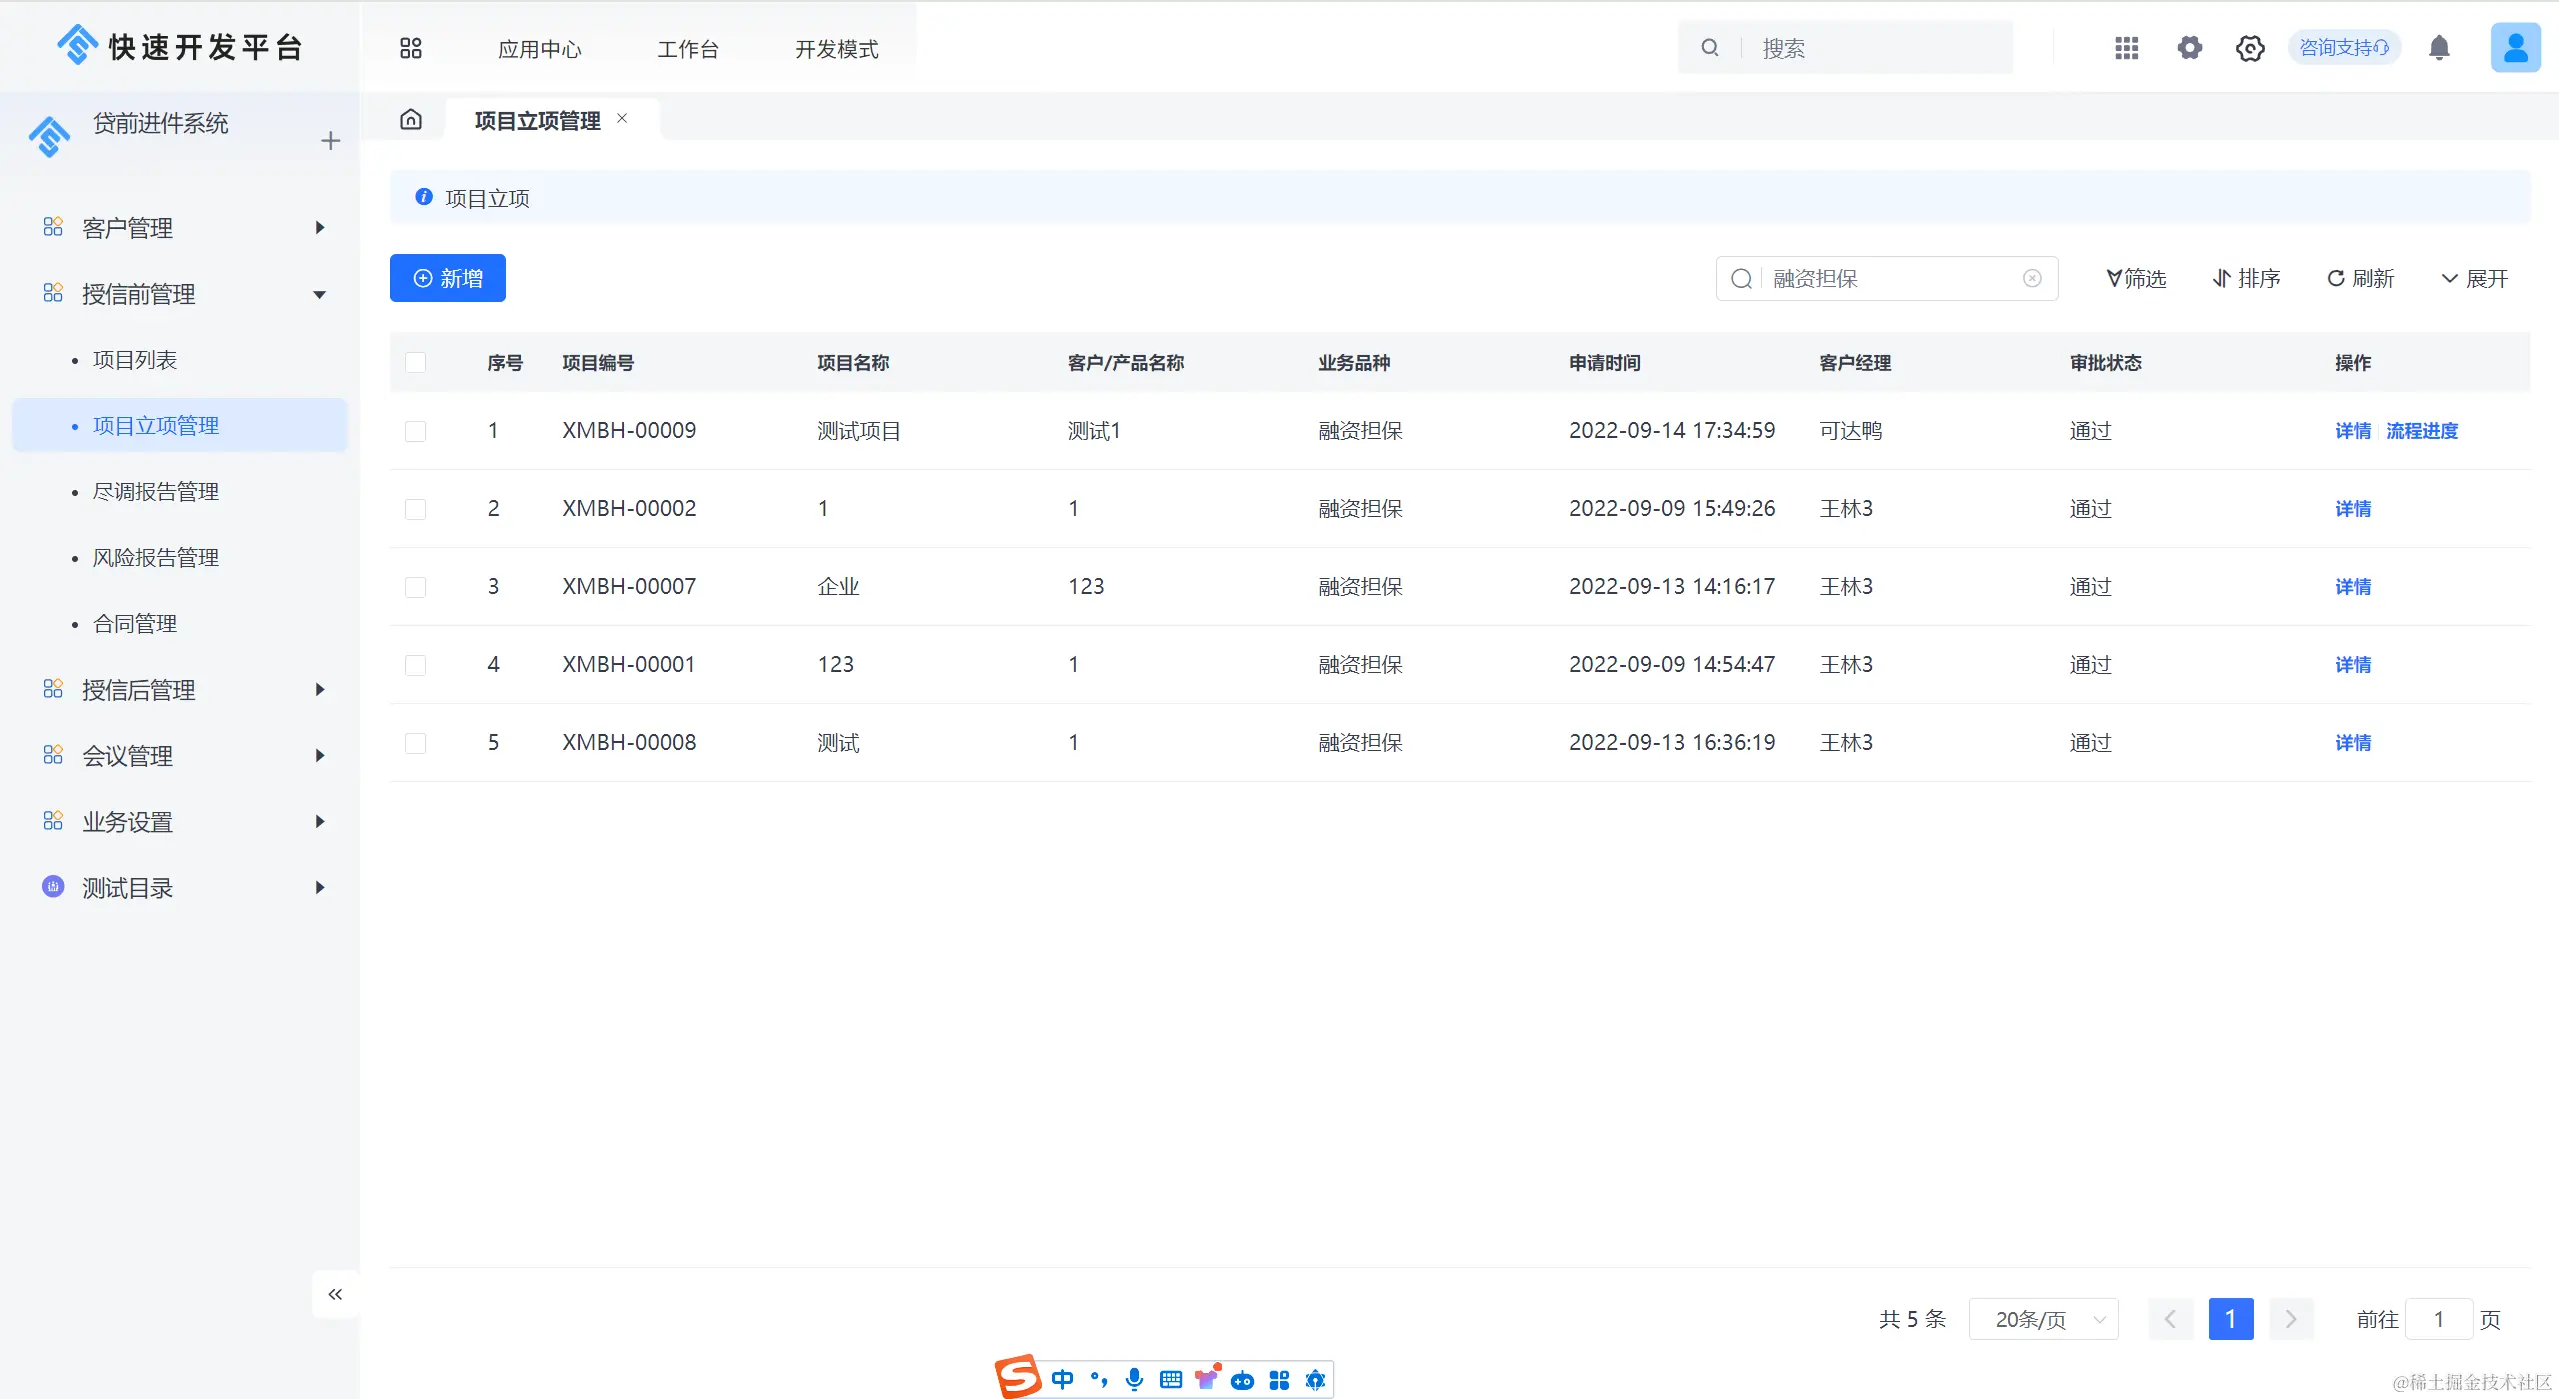Add new system with plus icon
The width and height of the screenshot is (2559, 1399).
[331, 141]
